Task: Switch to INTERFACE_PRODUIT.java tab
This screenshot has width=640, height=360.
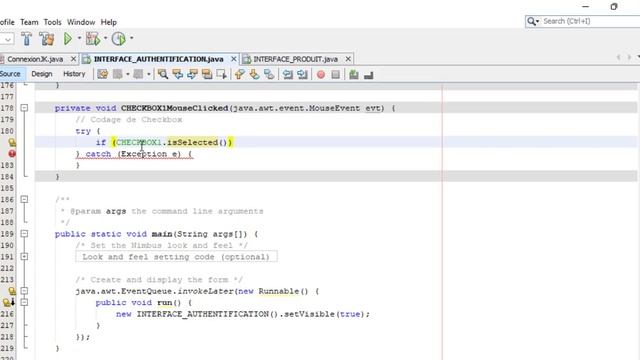Action: pos(296,59)
